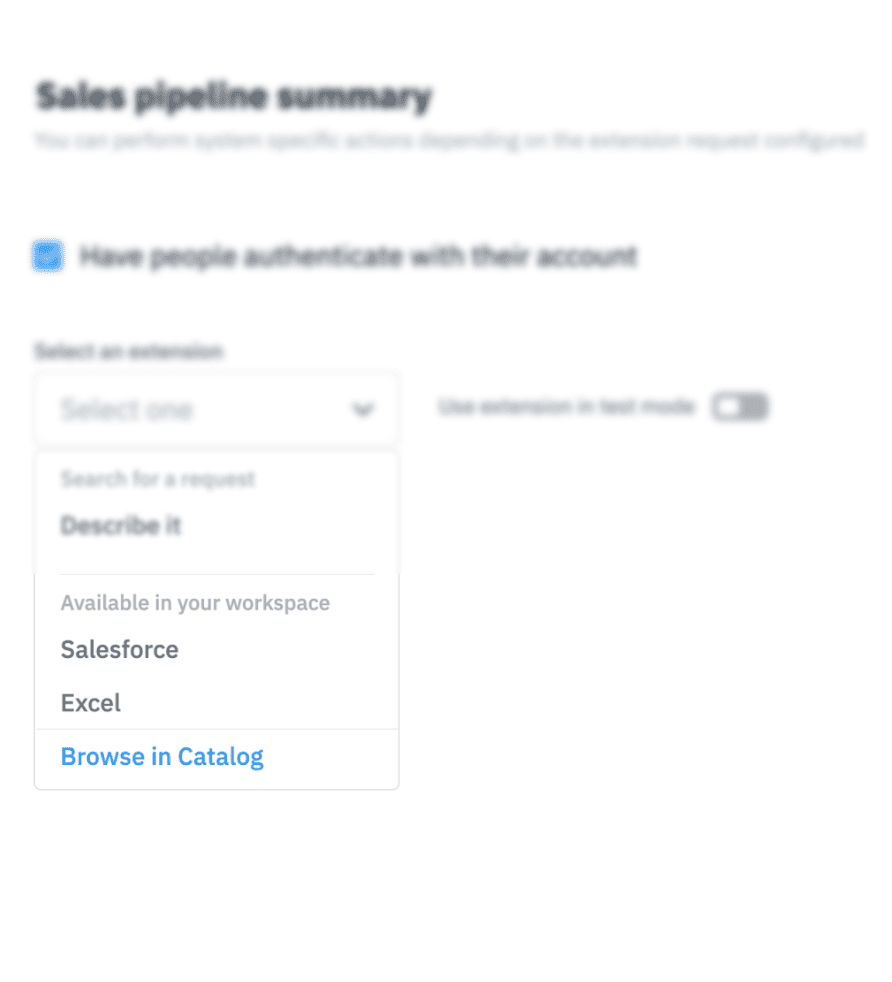
Task: Click the 'Select an extension' field label
Action: 128,351
